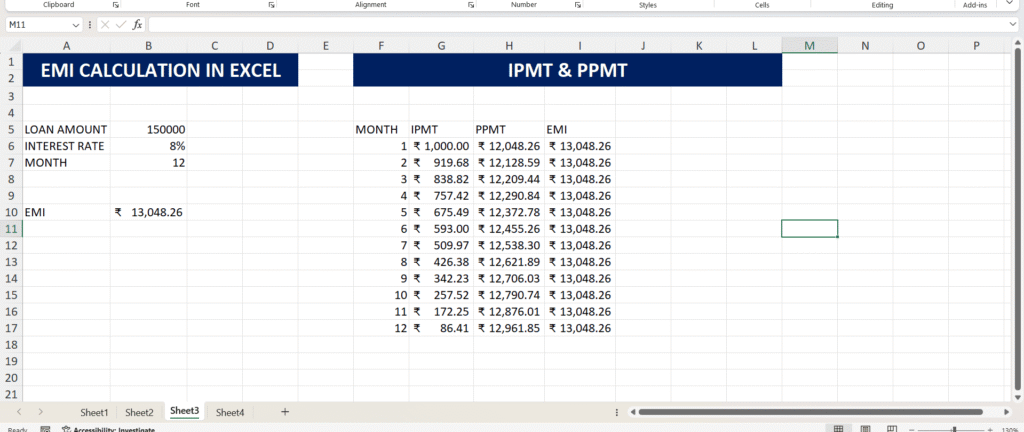
Task: Select the EMI result cell in column B
Action: coord(149,212)
